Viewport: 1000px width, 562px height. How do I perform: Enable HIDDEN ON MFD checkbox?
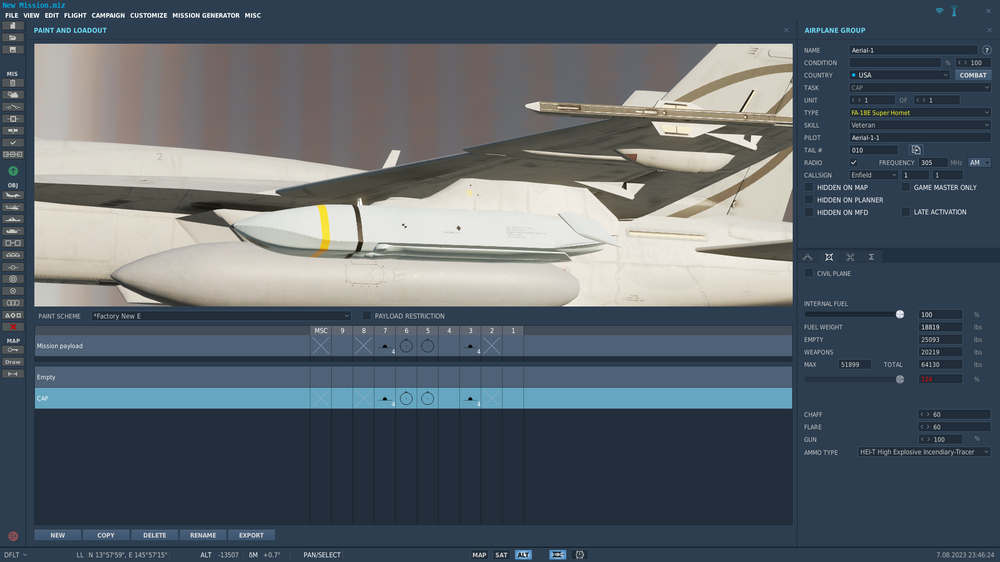coord(809,212)
